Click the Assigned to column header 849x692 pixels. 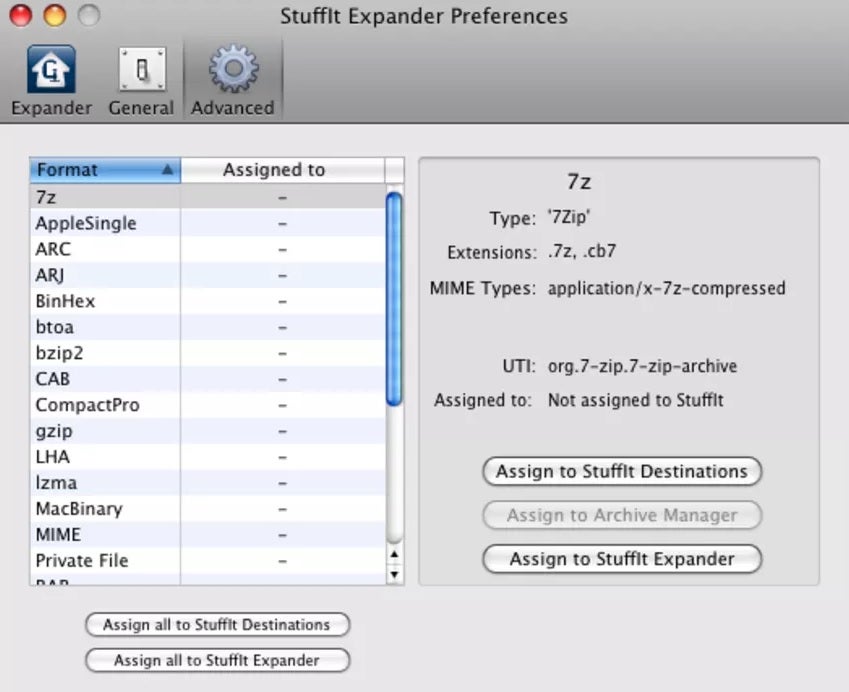274,170
